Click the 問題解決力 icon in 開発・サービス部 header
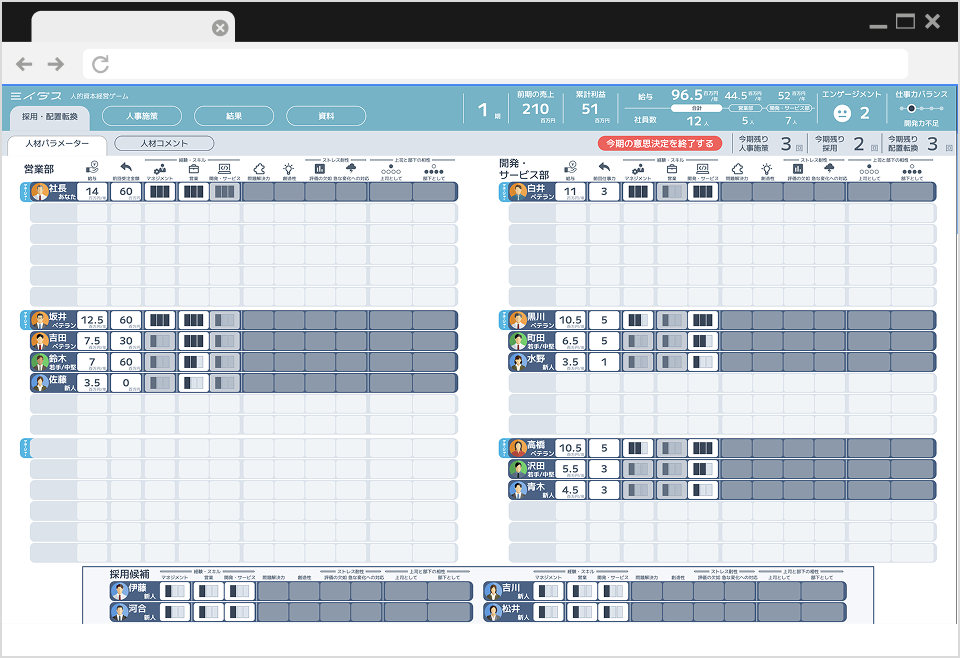This screenshot has height=658, width=960. (x=735, y=169)
